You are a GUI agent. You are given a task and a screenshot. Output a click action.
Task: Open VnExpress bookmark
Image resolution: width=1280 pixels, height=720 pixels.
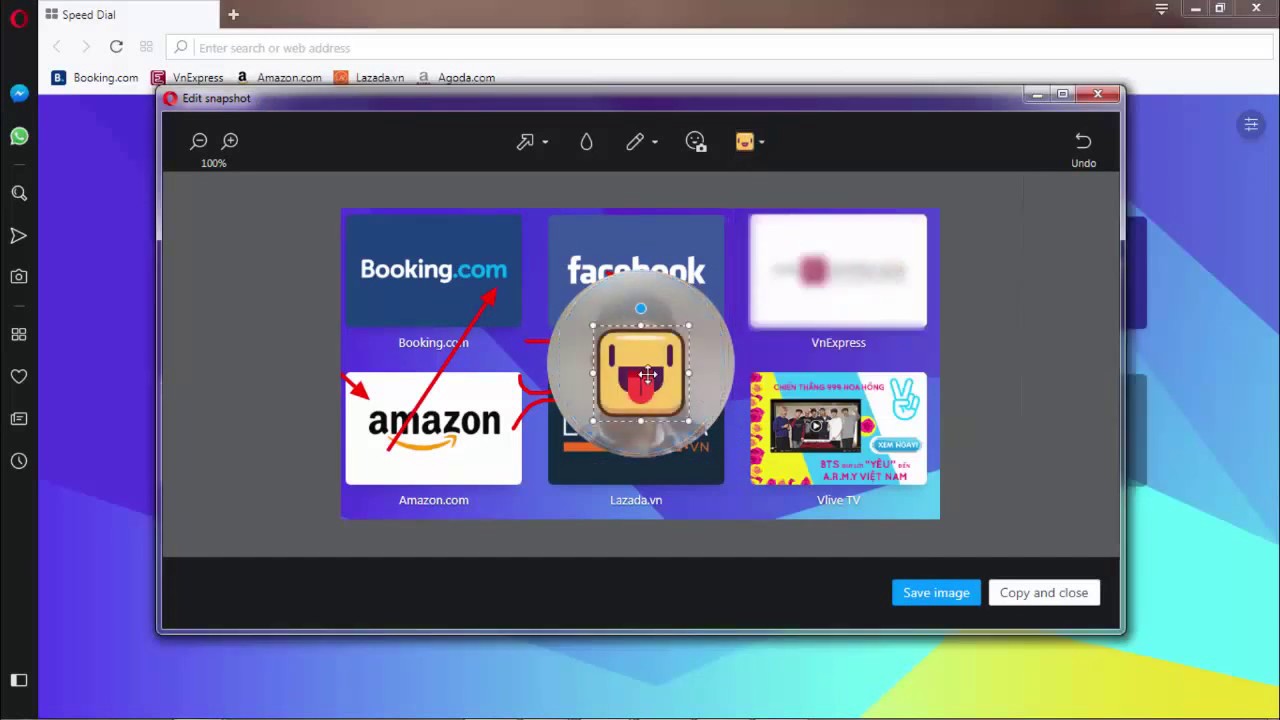pos(187,77)
